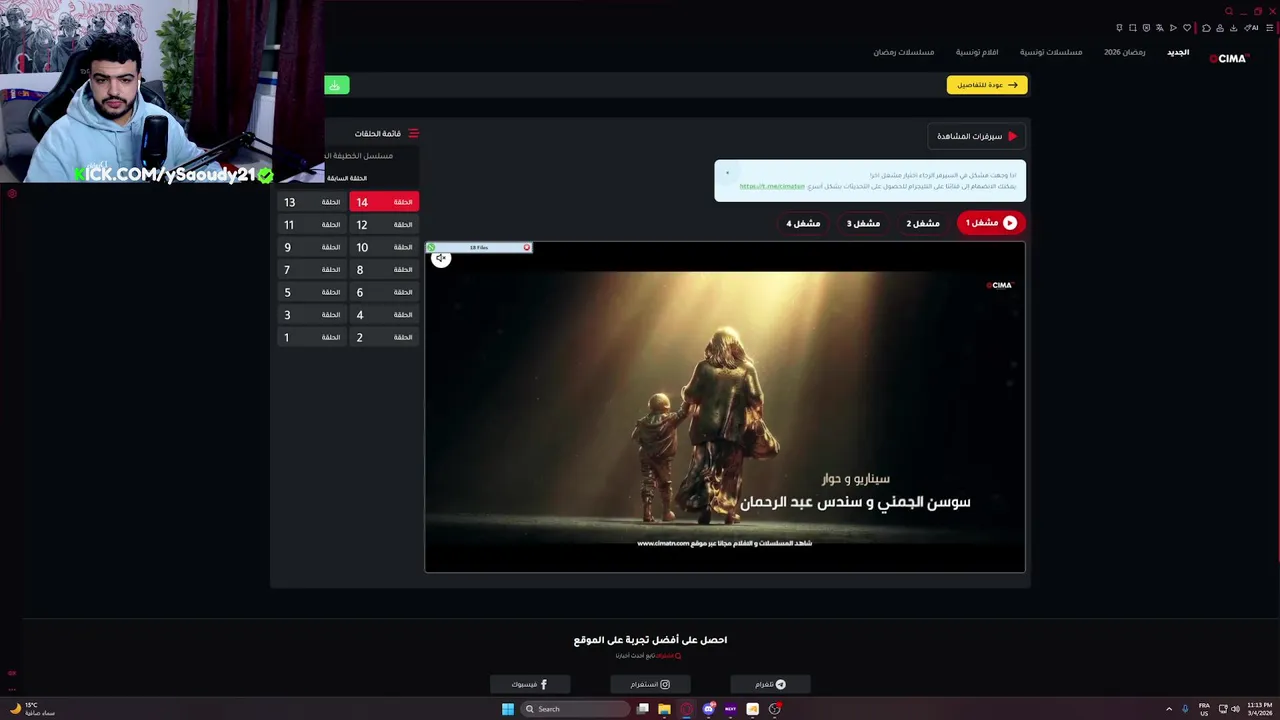
Task: Open the ad blocker shield icon
Action: click(x=1146, y=28)
